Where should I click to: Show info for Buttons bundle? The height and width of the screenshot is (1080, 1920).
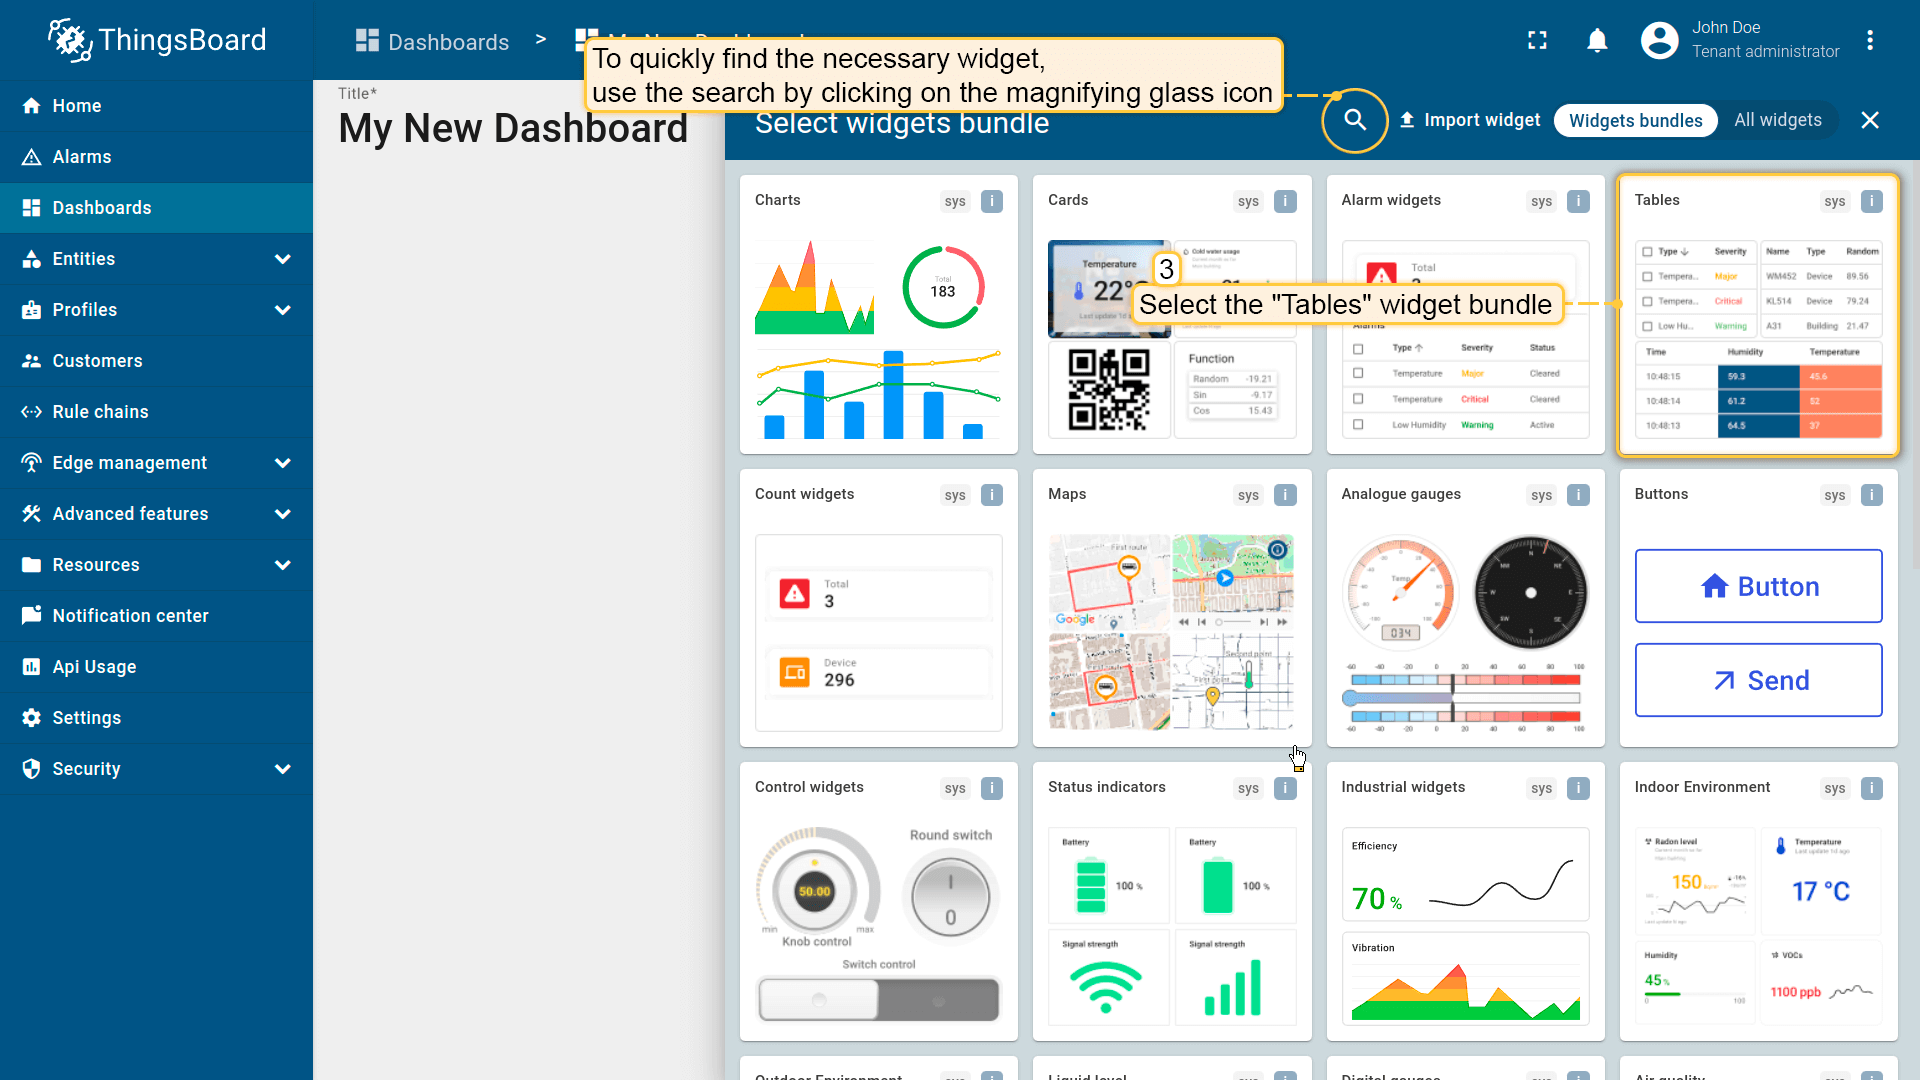click(1871, 495)
